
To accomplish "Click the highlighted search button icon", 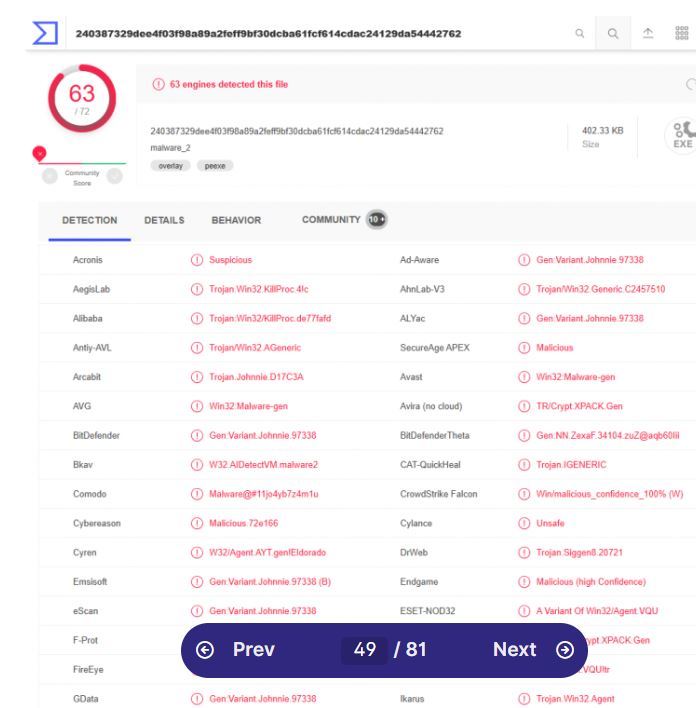I will click(x=613, y=33).
